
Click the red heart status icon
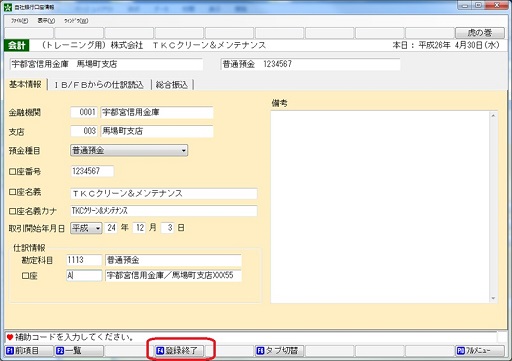click(x=10, y=337)
